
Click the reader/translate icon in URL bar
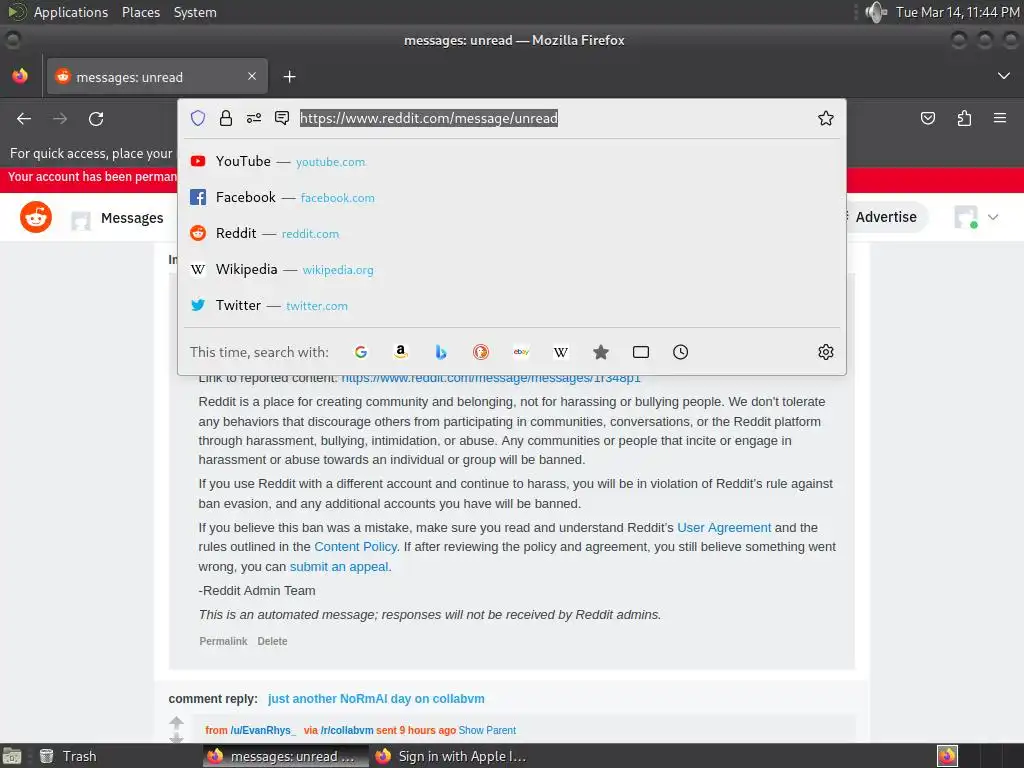tap(282, 118)
